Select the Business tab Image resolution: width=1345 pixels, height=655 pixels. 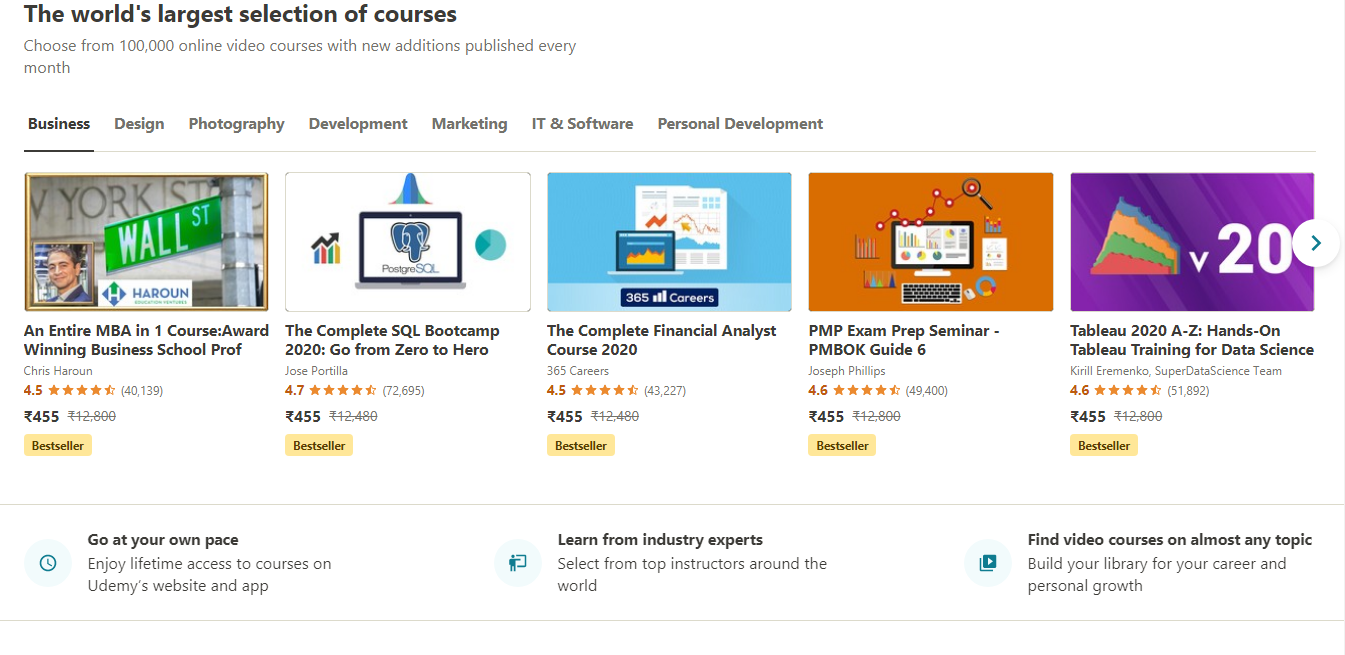pos(59,124)
